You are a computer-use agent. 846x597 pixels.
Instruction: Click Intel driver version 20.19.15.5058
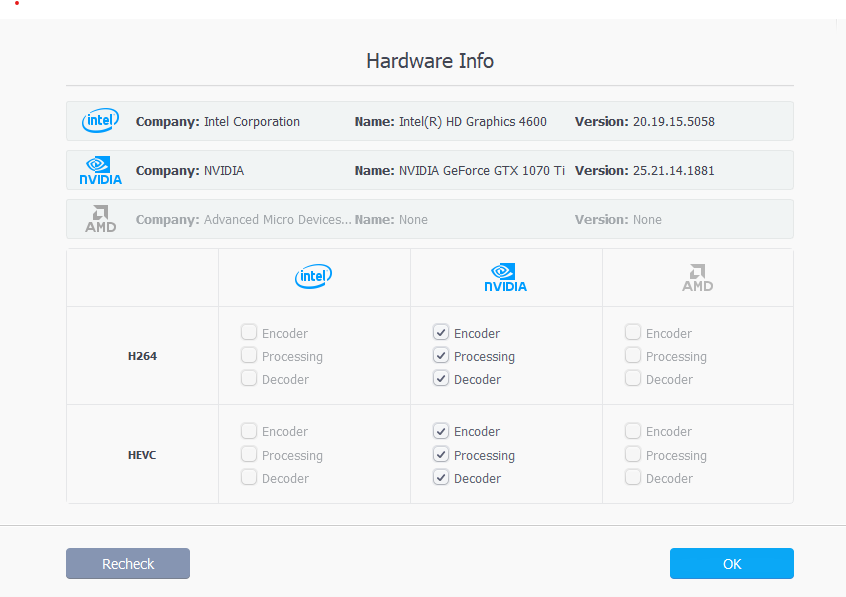674,122
